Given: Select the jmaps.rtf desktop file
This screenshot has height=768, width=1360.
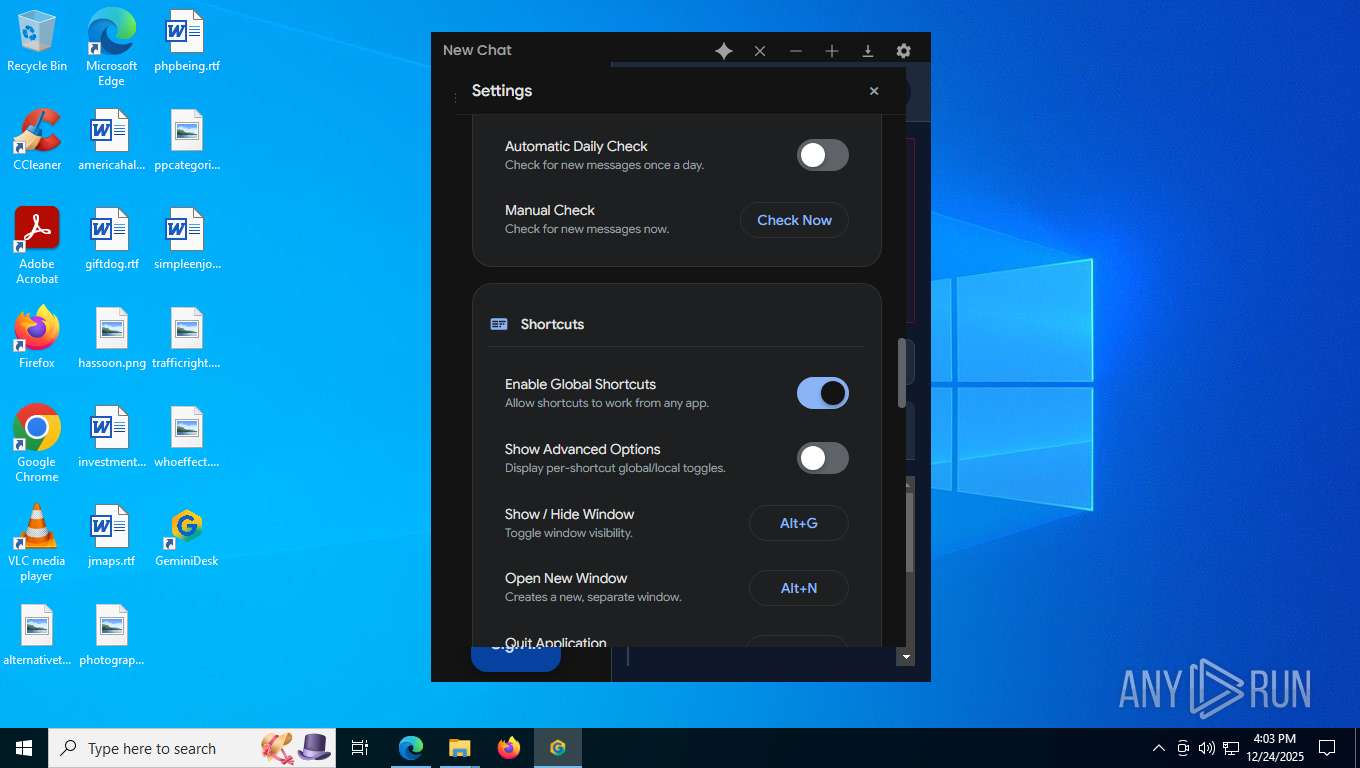Looking at the screenshot, I should tap(111, 537).
